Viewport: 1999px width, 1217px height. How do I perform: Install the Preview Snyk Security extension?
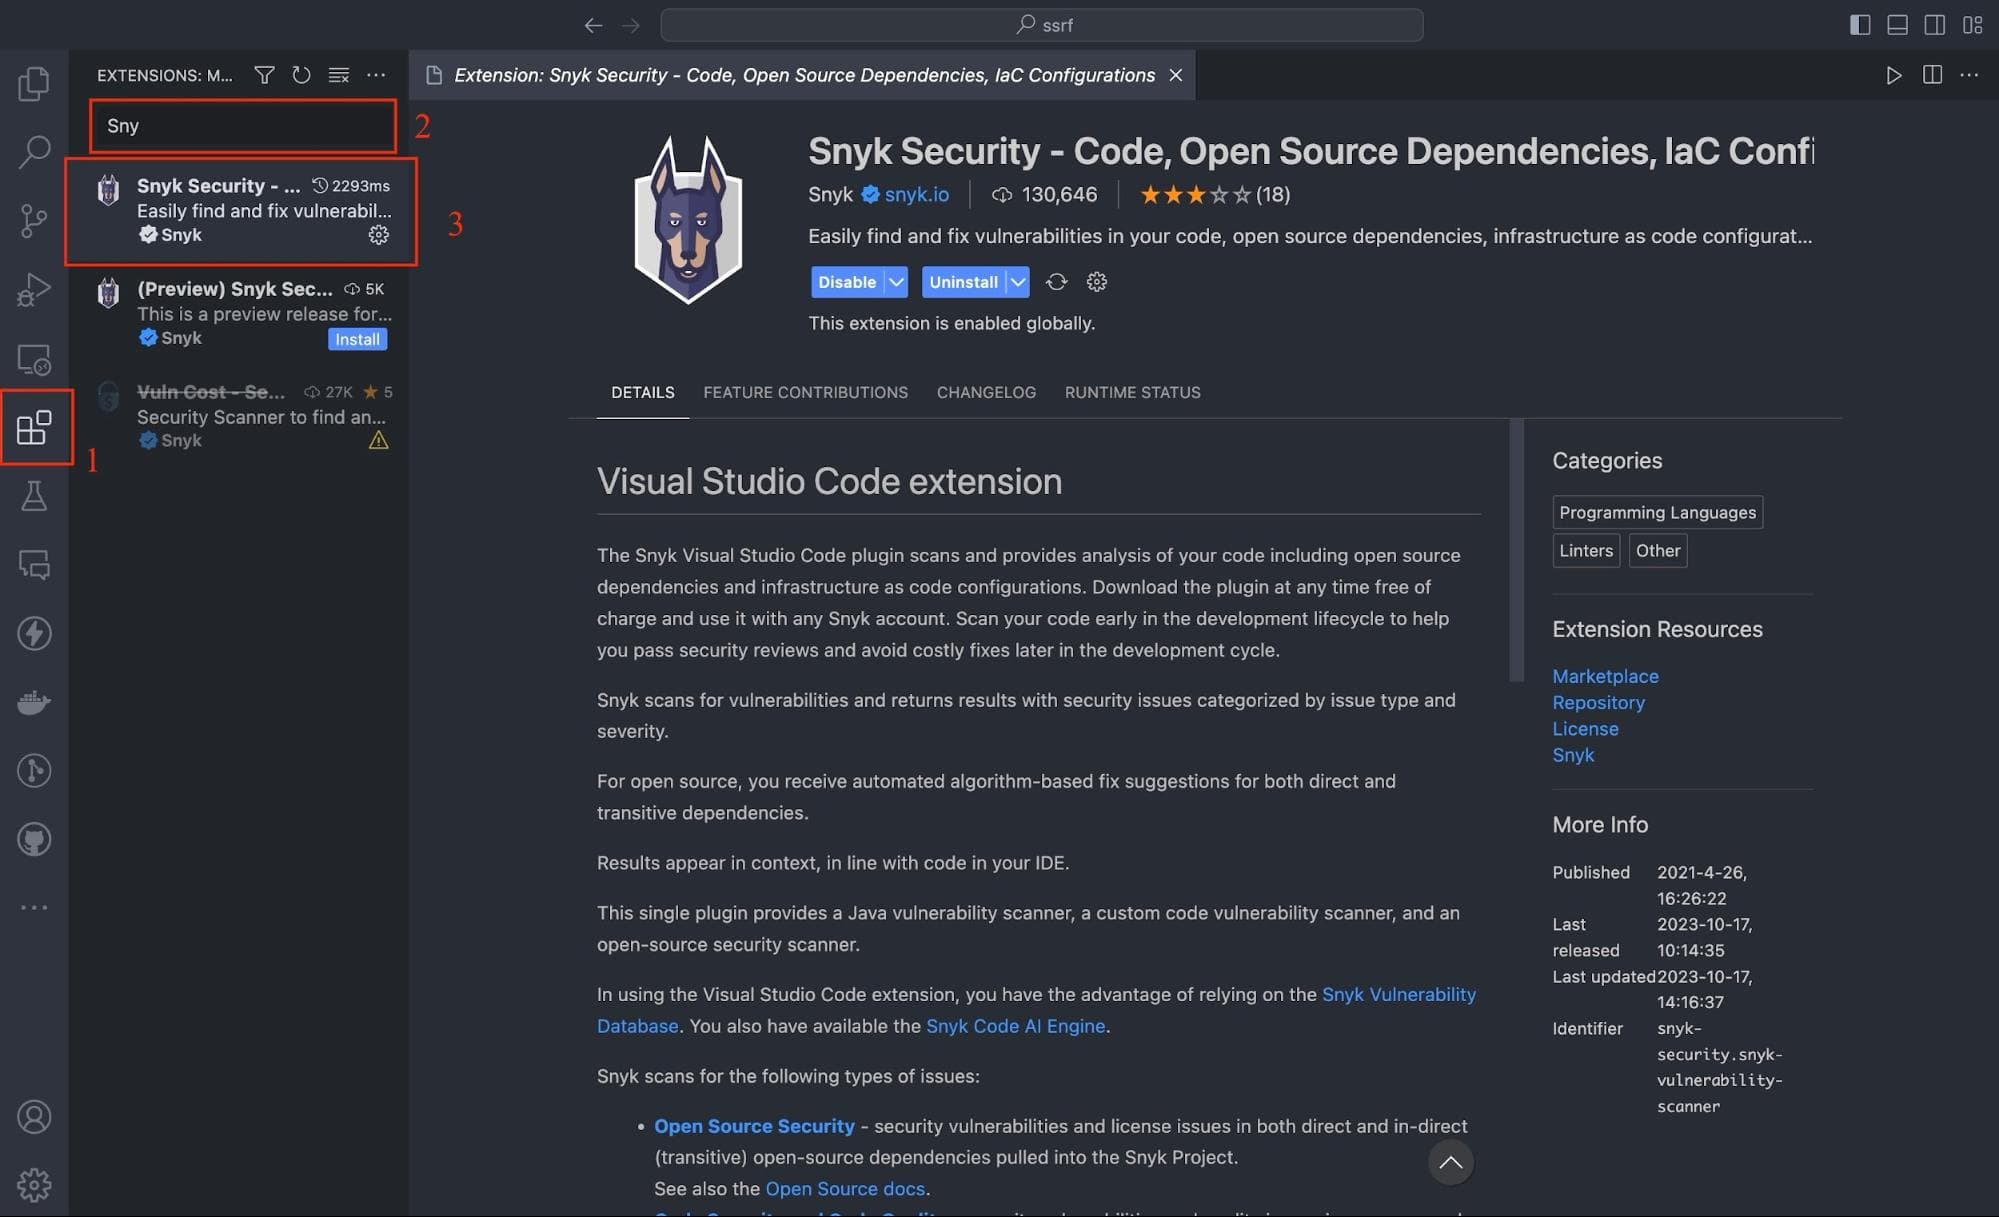pyautogui.click(x=357, y=340)
